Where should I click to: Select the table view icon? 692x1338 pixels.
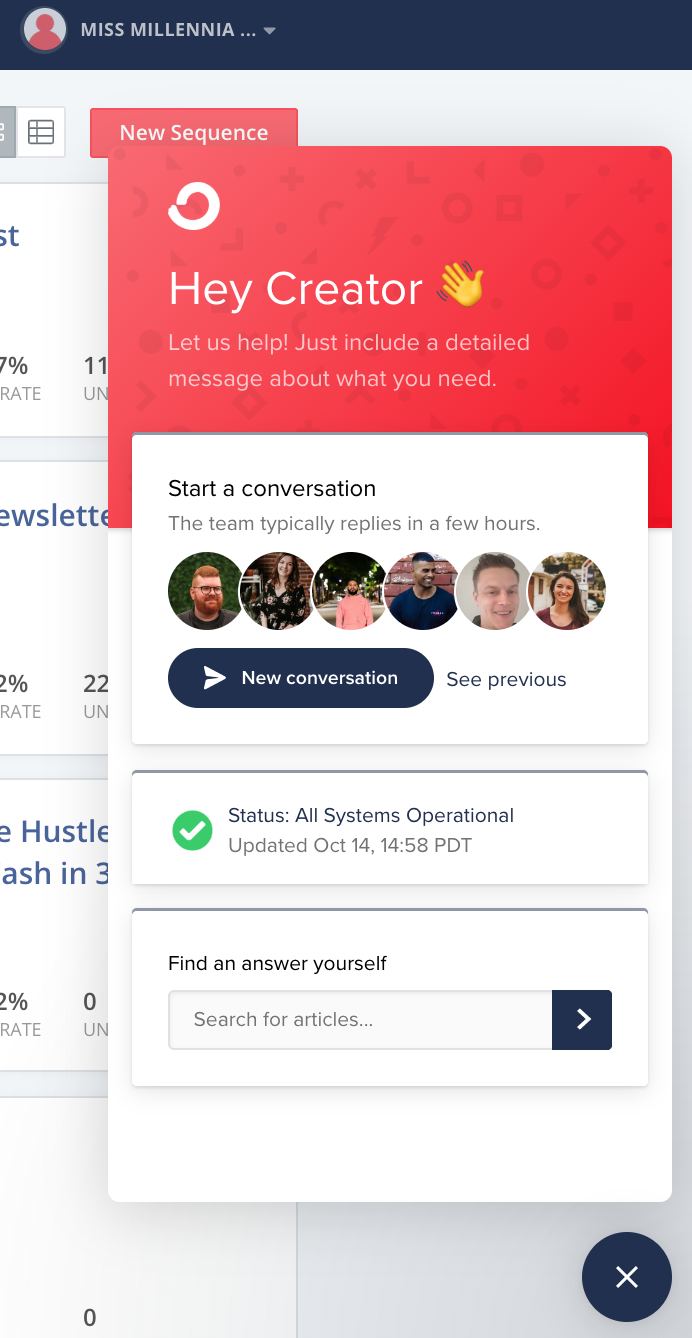tap(41, 131)
